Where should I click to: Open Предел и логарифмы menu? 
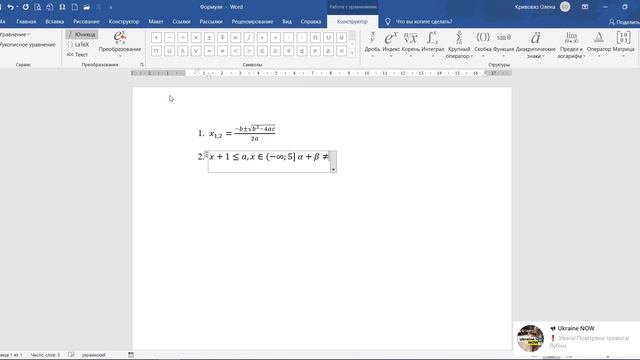tap(571, 44)
